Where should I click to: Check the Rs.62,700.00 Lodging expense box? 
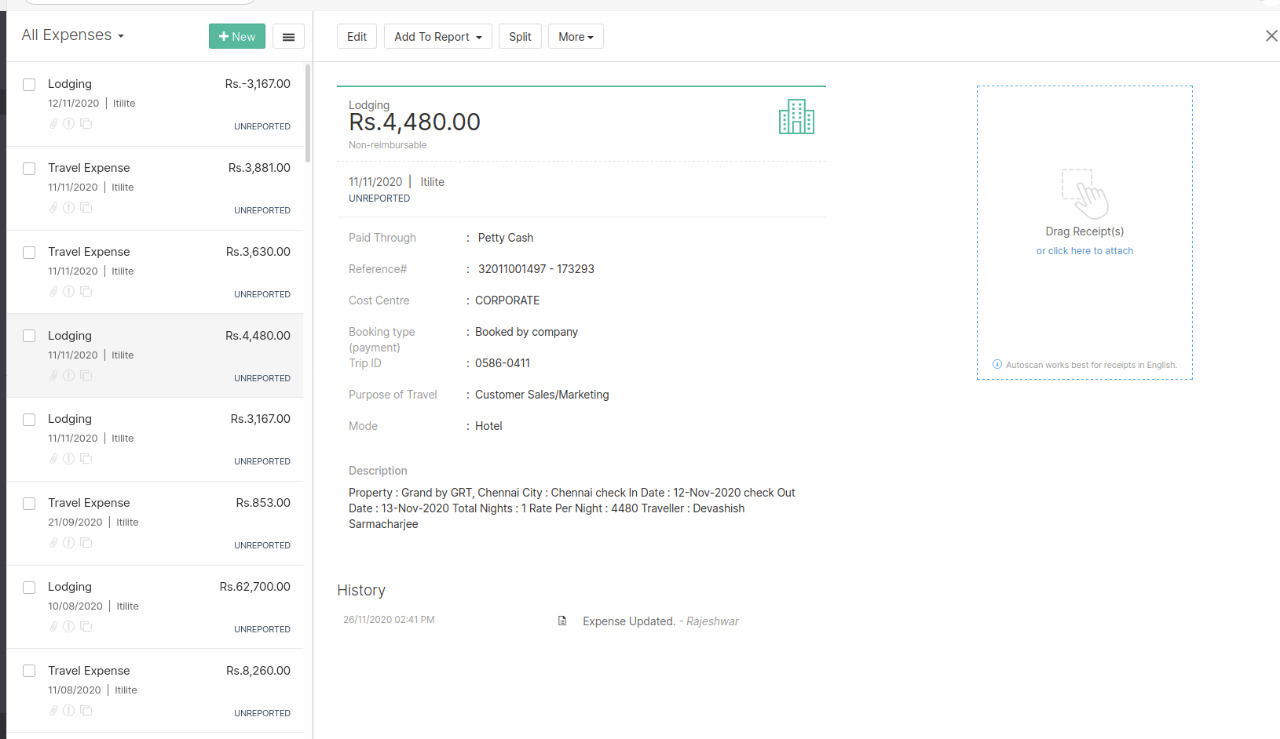click(29, 587)
